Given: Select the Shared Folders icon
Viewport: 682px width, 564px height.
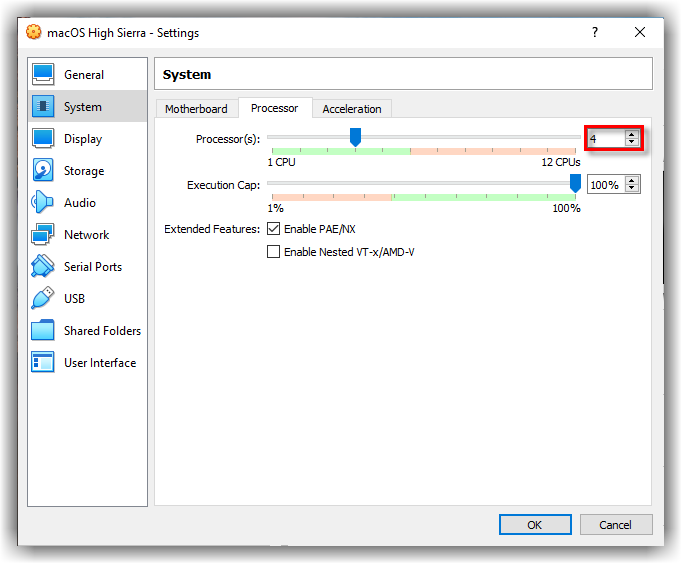Looking at the screenshot, I should 43,331.
